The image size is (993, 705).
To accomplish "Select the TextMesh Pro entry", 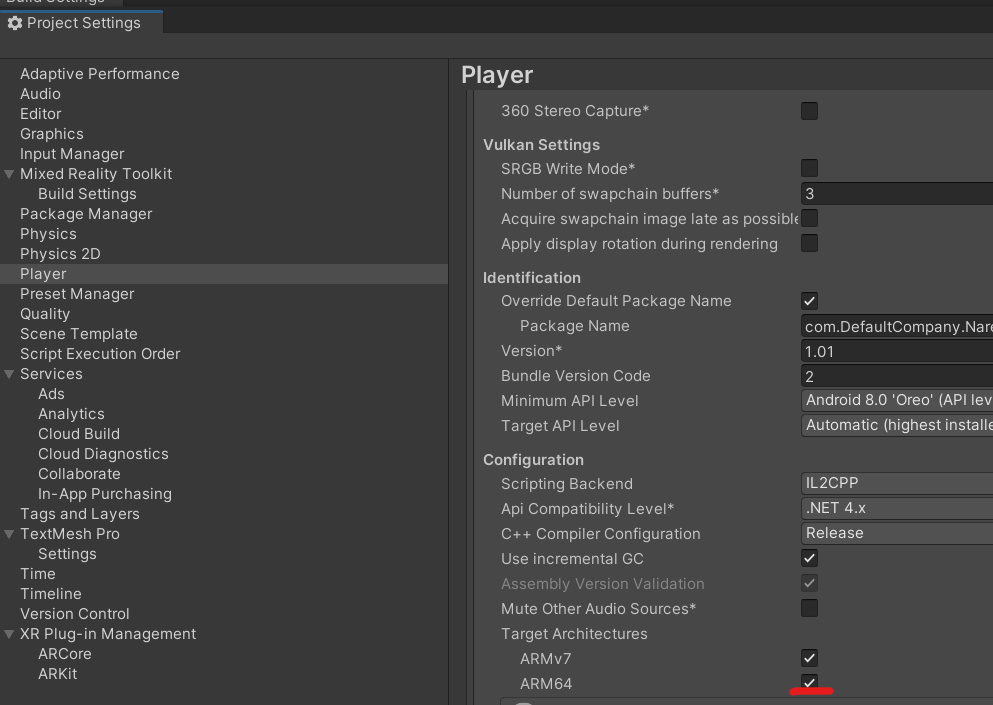I will coord(70,534).
